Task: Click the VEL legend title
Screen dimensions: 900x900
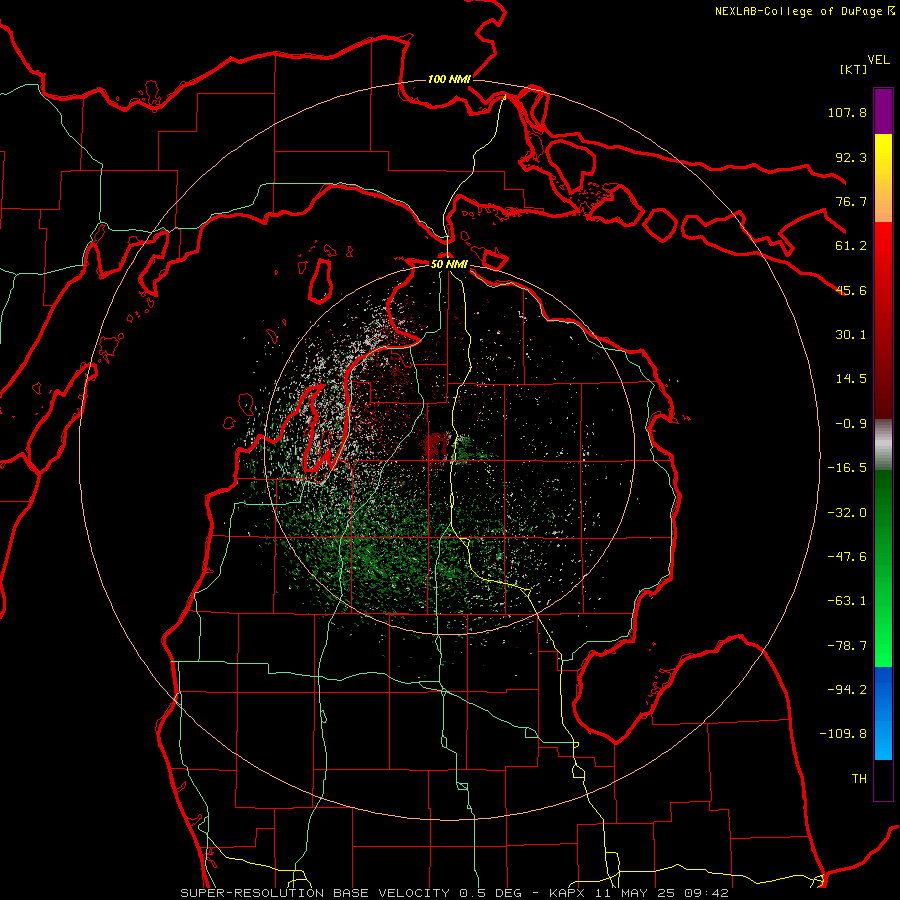Action: coord(879,60)
